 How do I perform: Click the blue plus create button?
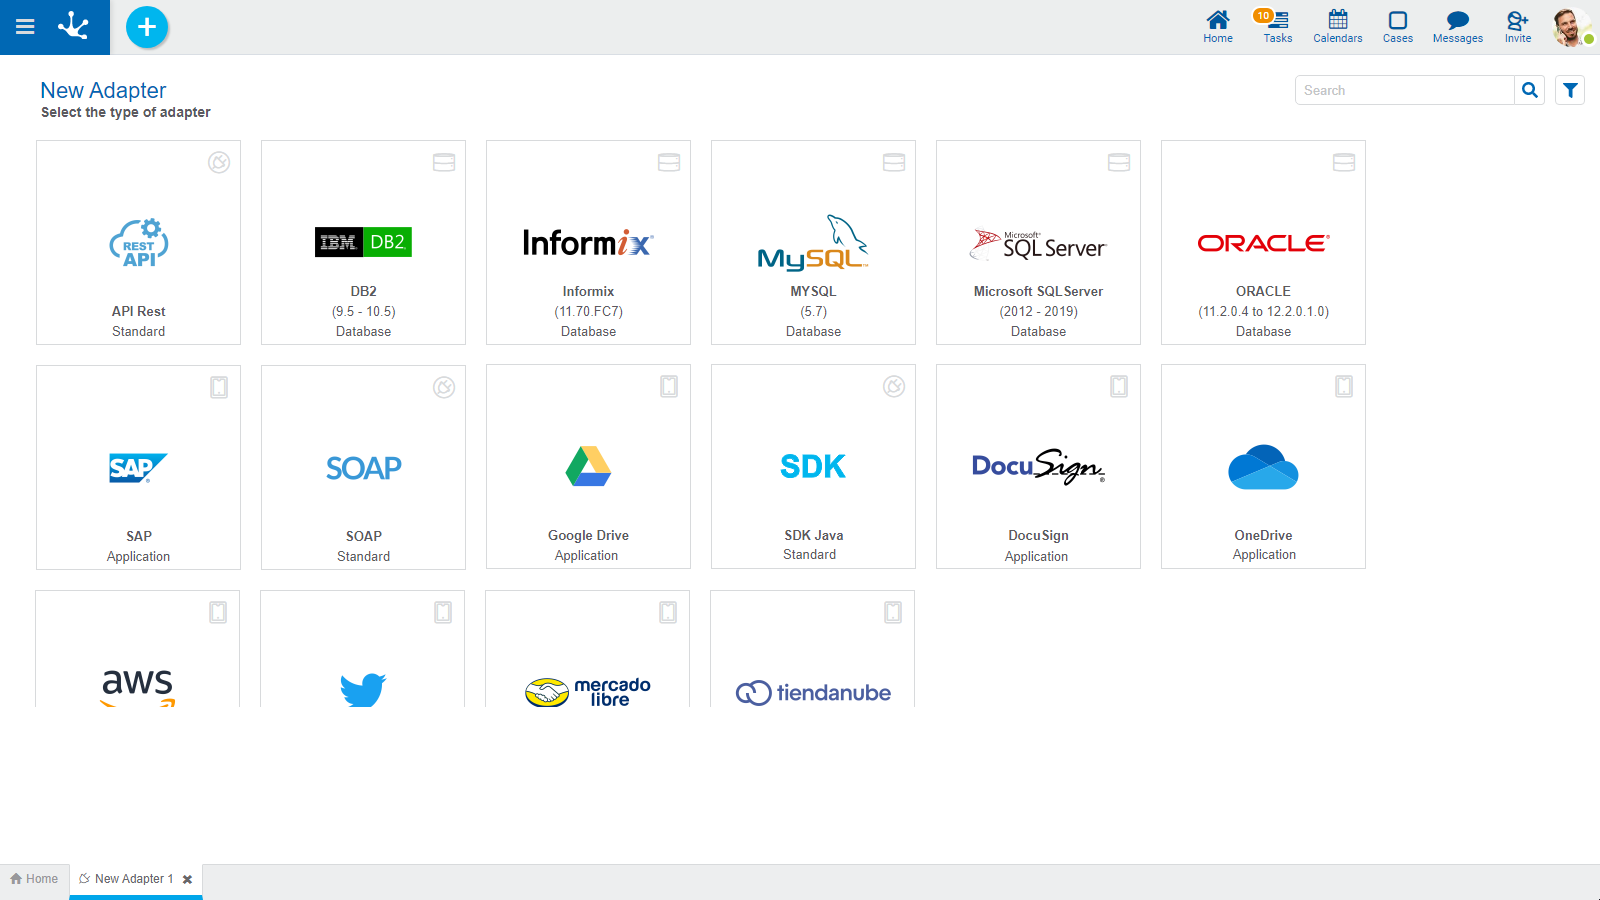click(147, 27)
